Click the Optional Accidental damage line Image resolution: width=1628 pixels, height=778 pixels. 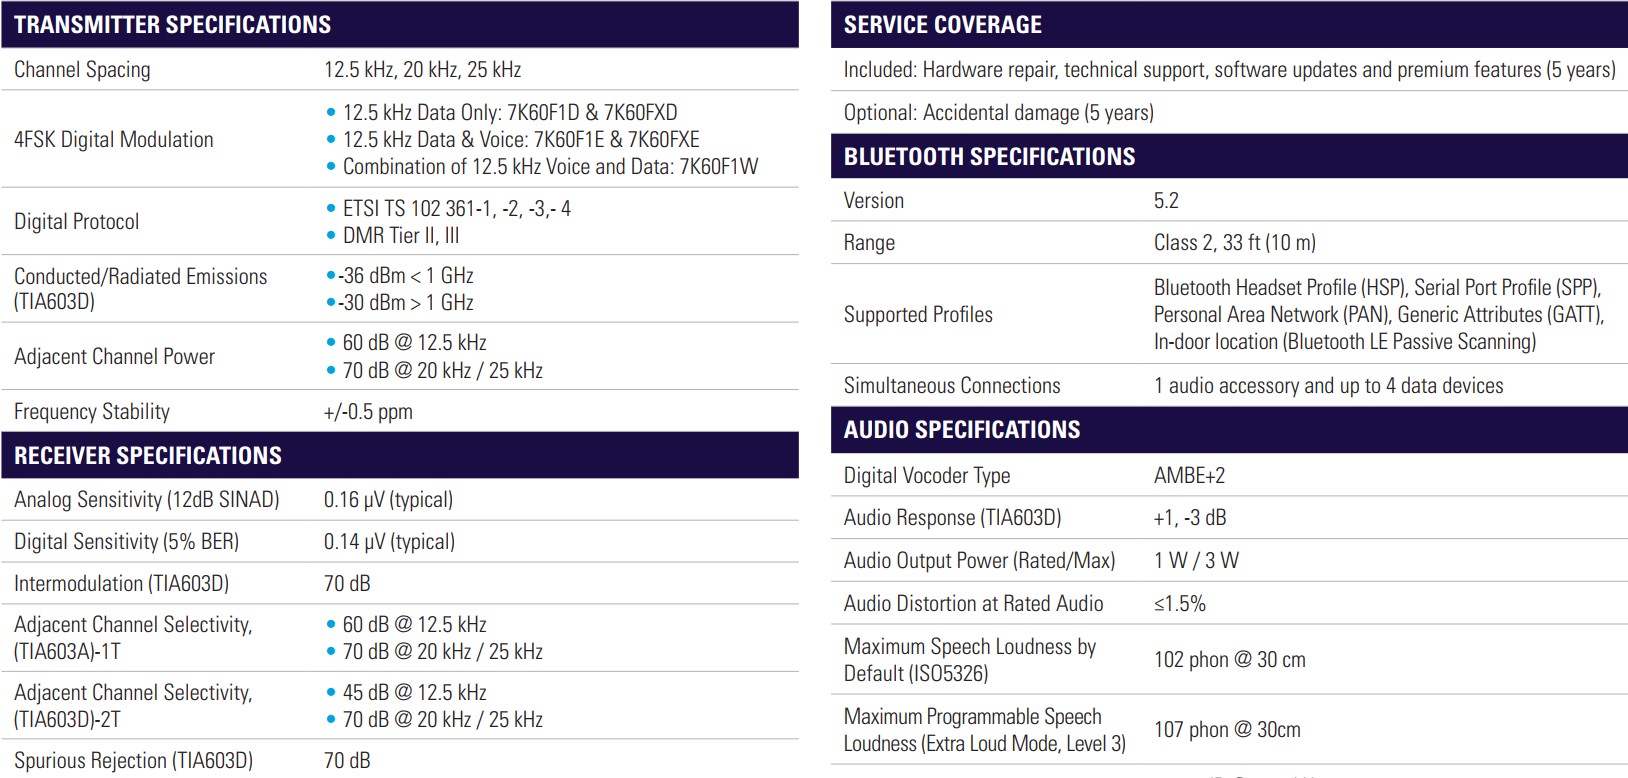click(998, 113)
